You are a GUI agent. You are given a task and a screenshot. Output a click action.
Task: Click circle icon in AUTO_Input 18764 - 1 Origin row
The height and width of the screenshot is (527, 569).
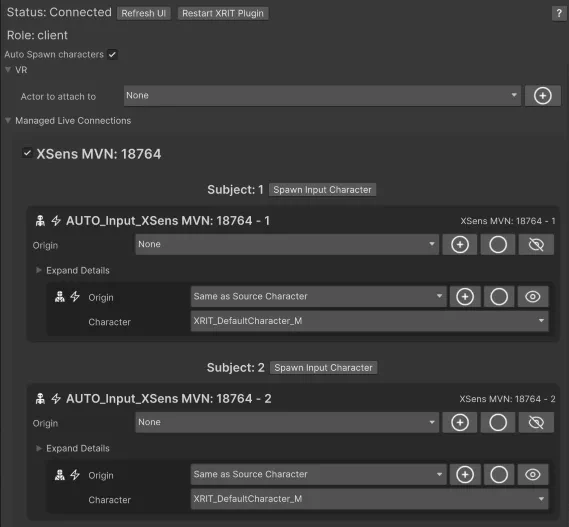pos(498,244)
